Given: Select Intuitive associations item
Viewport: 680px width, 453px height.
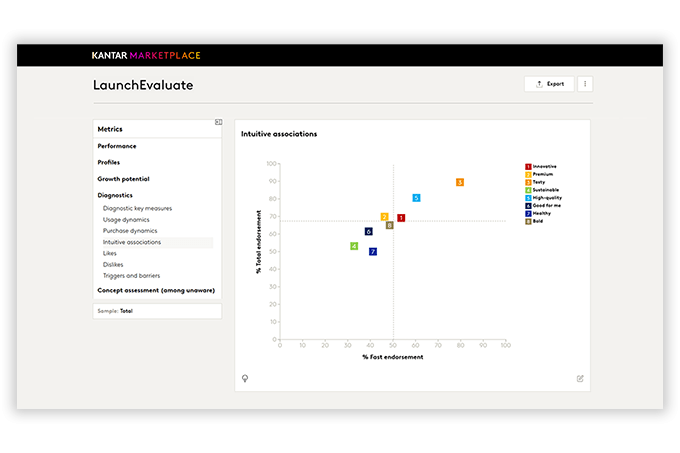Looking at the screenshot, I should click(157, 242).
